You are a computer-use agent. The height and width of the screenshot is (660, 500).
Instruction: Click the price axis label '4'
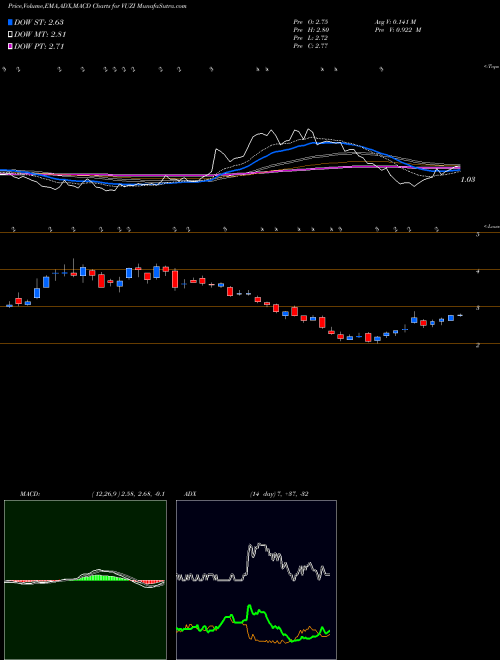click(x=478, y=271)
